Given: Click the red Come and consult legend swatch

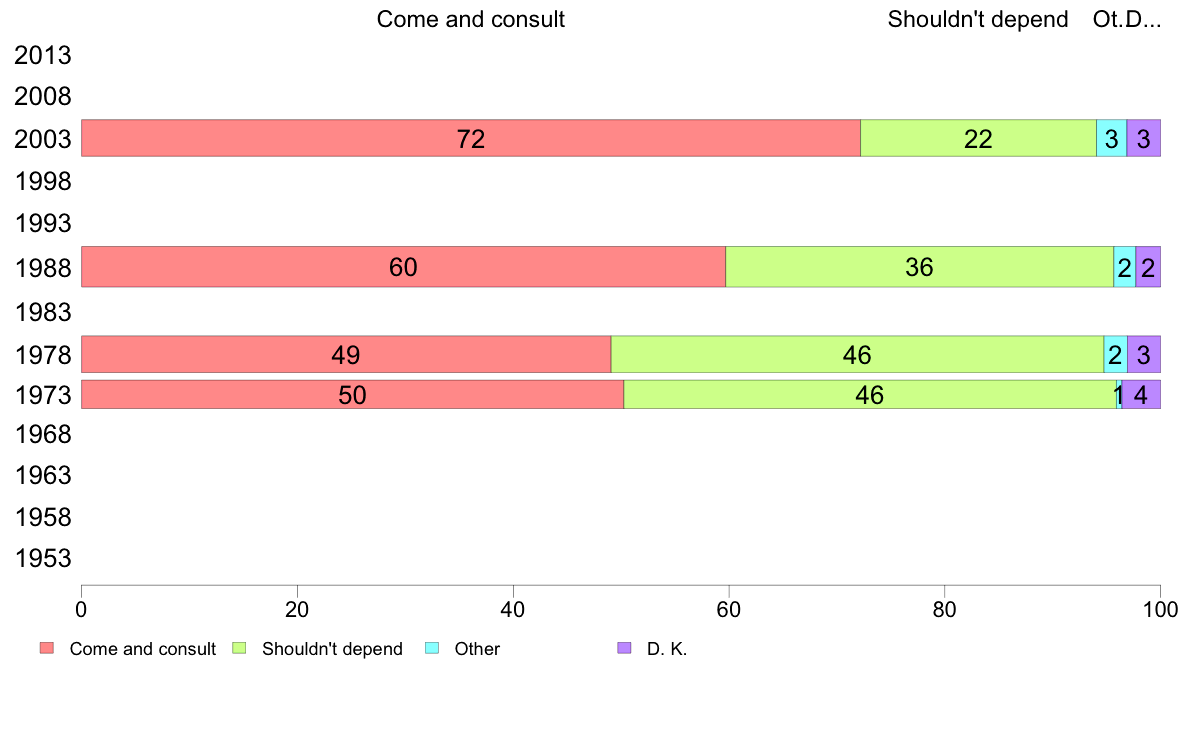Looking at the screenshot, I should pos(47,648).
